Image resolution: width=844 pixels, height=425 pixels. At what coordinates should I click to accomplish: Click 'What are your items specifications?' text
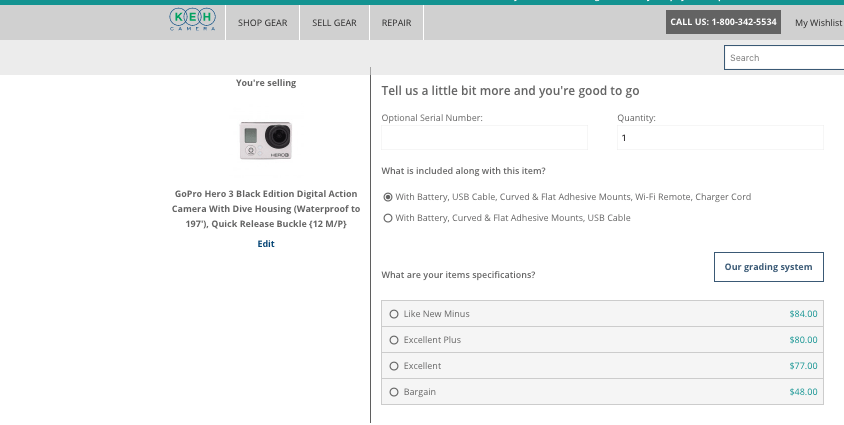458,275
